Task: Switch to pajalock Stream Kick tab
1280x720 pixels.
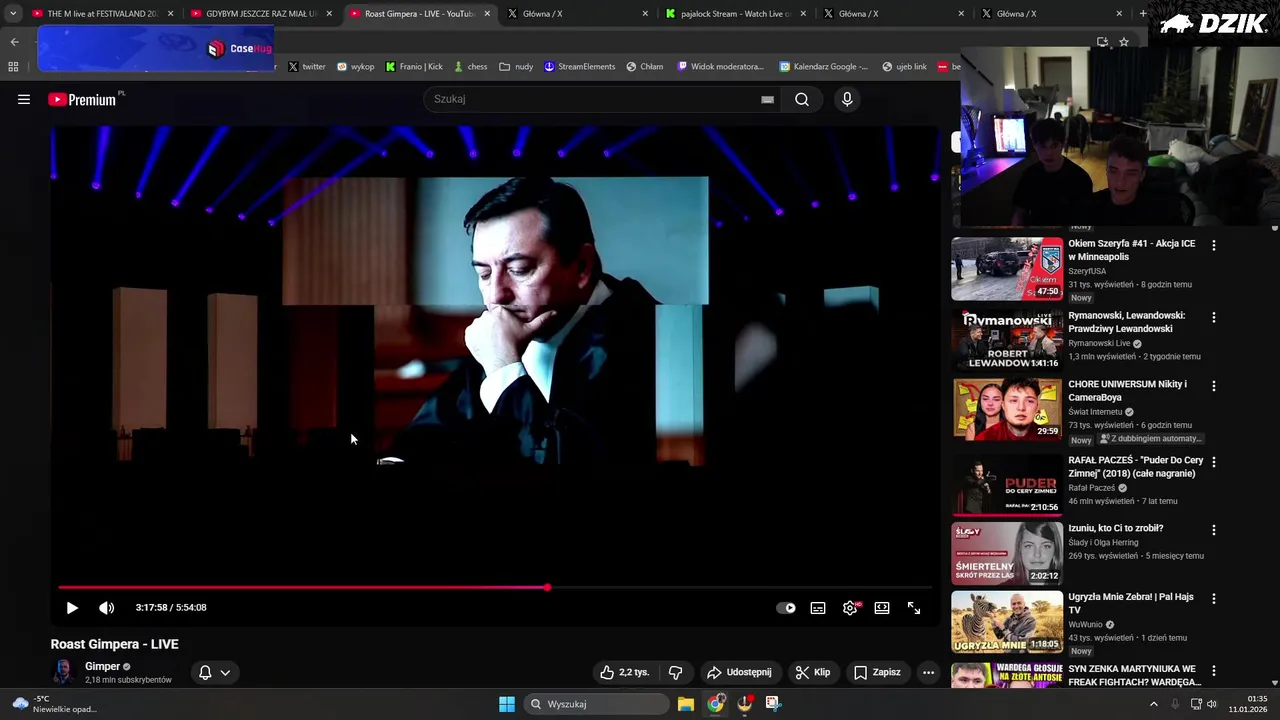Action: pyautogui.click(x=736, y=14)
